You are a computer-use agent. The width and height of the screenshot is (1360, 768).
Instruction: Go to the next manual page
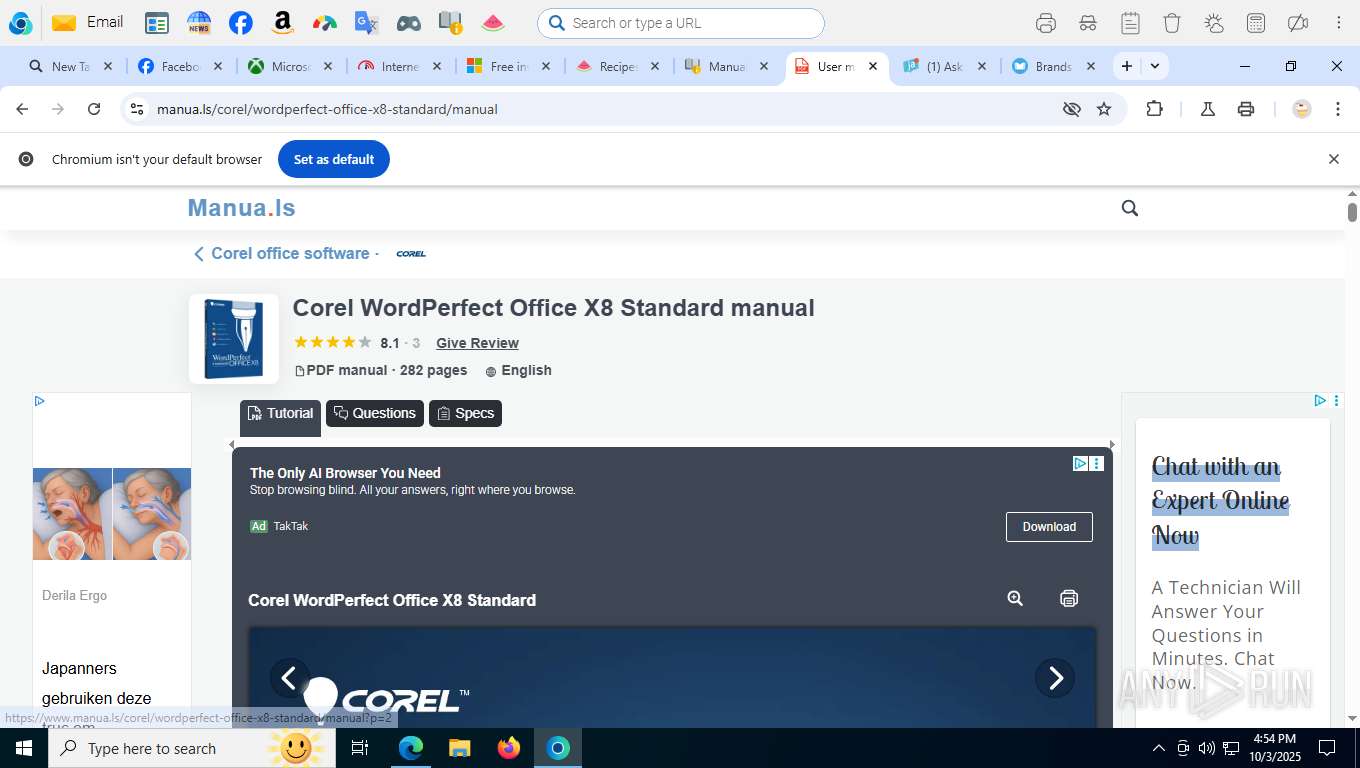(x=1055, y=678)
